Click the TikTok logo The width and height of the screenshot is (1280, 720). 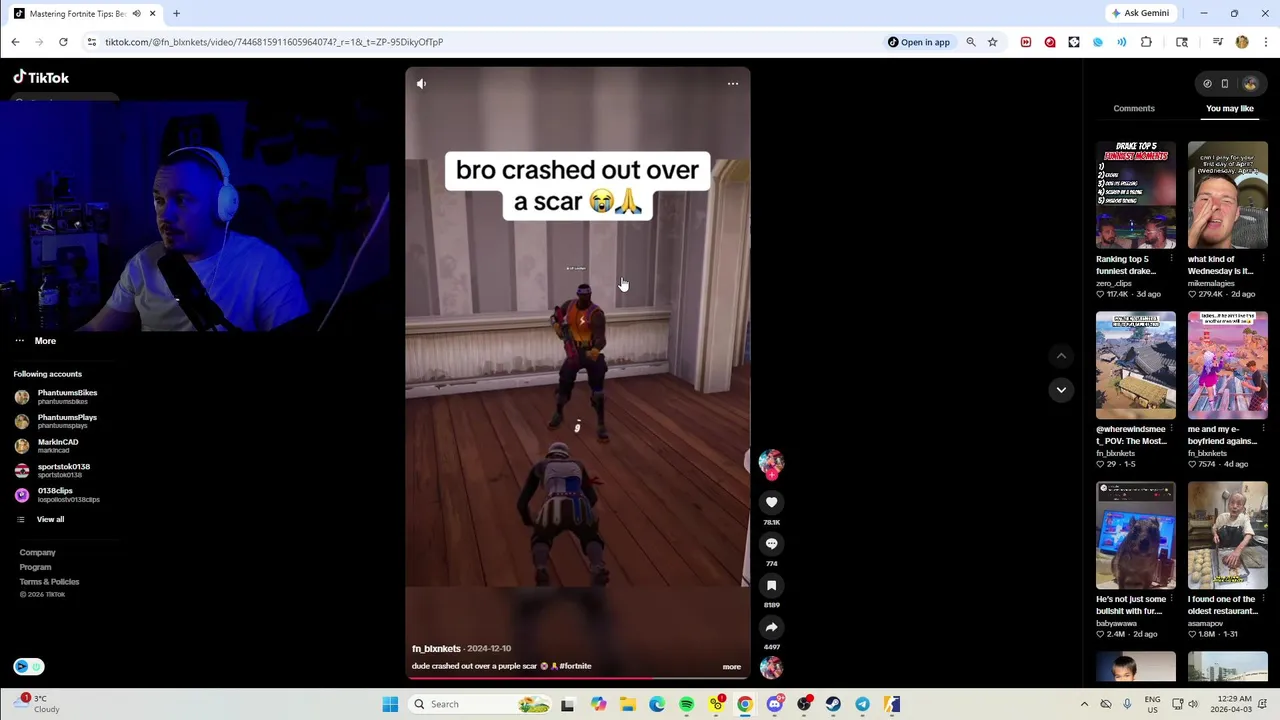coord(41,77)
